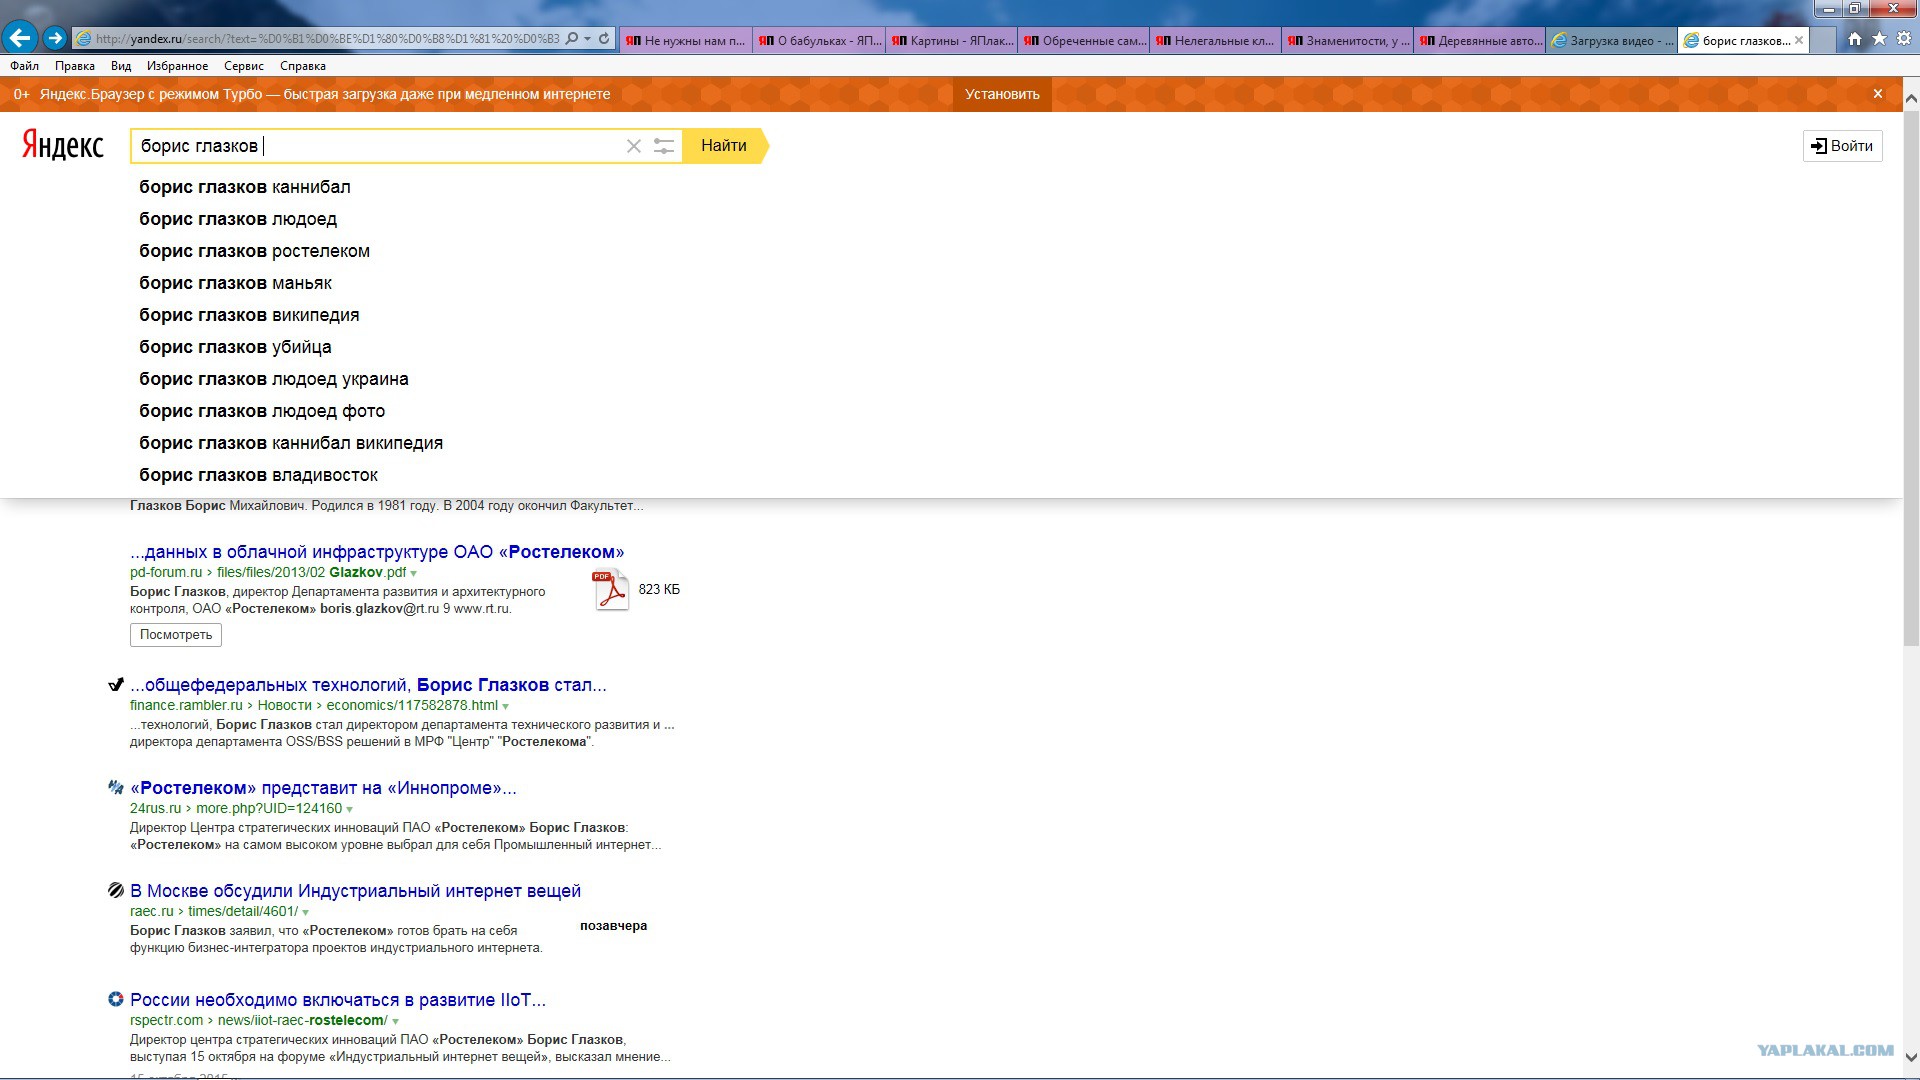Click the address bar search magnifier icon
Screen dimensions: 1920x1080
point(572,39)
